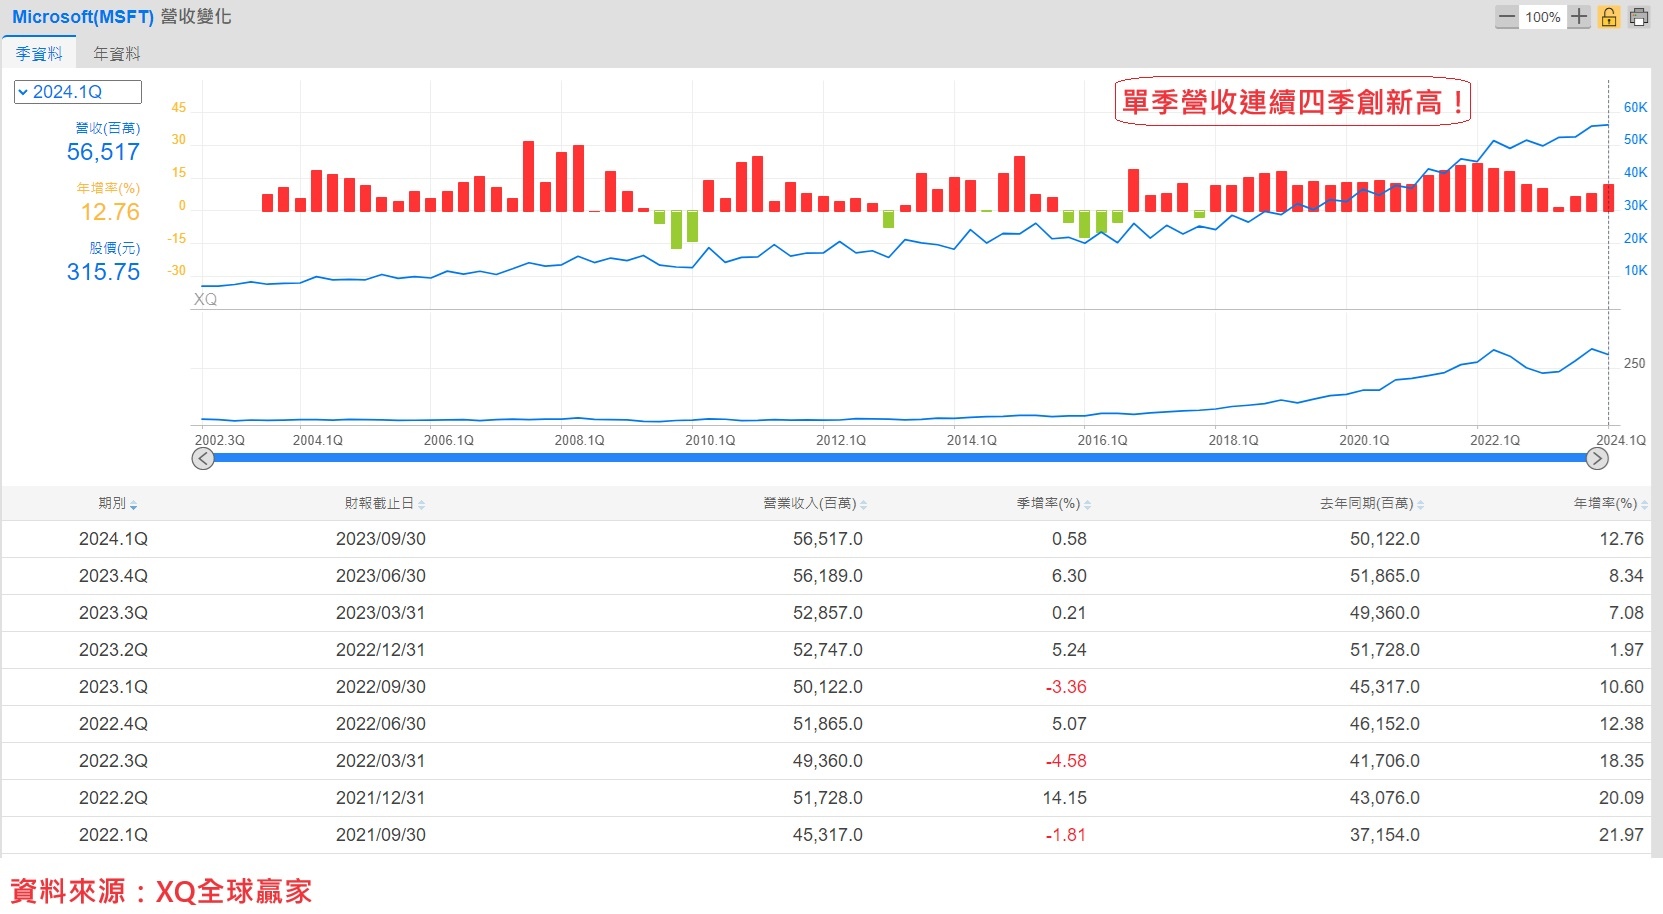
Task: Click annual growth value 12.76 in table
Action: 1621,539
